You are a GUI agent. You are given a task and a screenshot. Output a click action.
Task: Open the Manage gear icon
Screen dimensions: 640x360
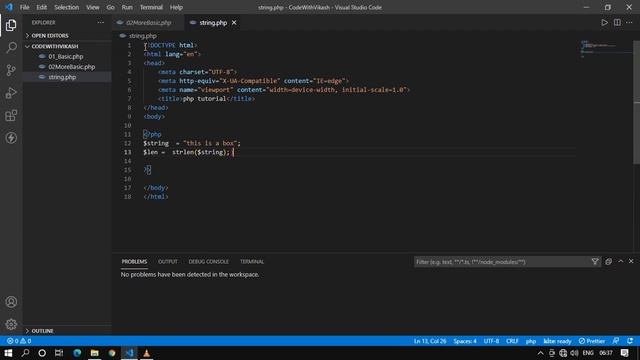pyautogui.click(x=11, y=324)
